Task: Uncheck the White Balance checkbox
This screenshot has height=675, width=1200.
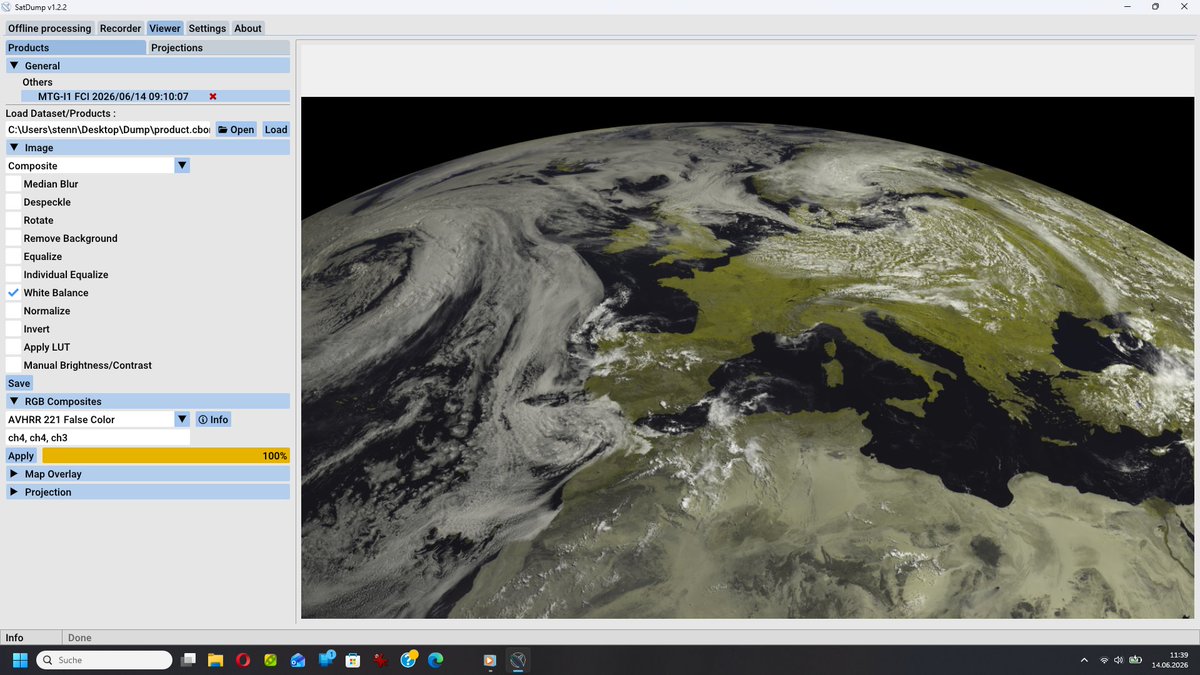Action: pos(13,293)
